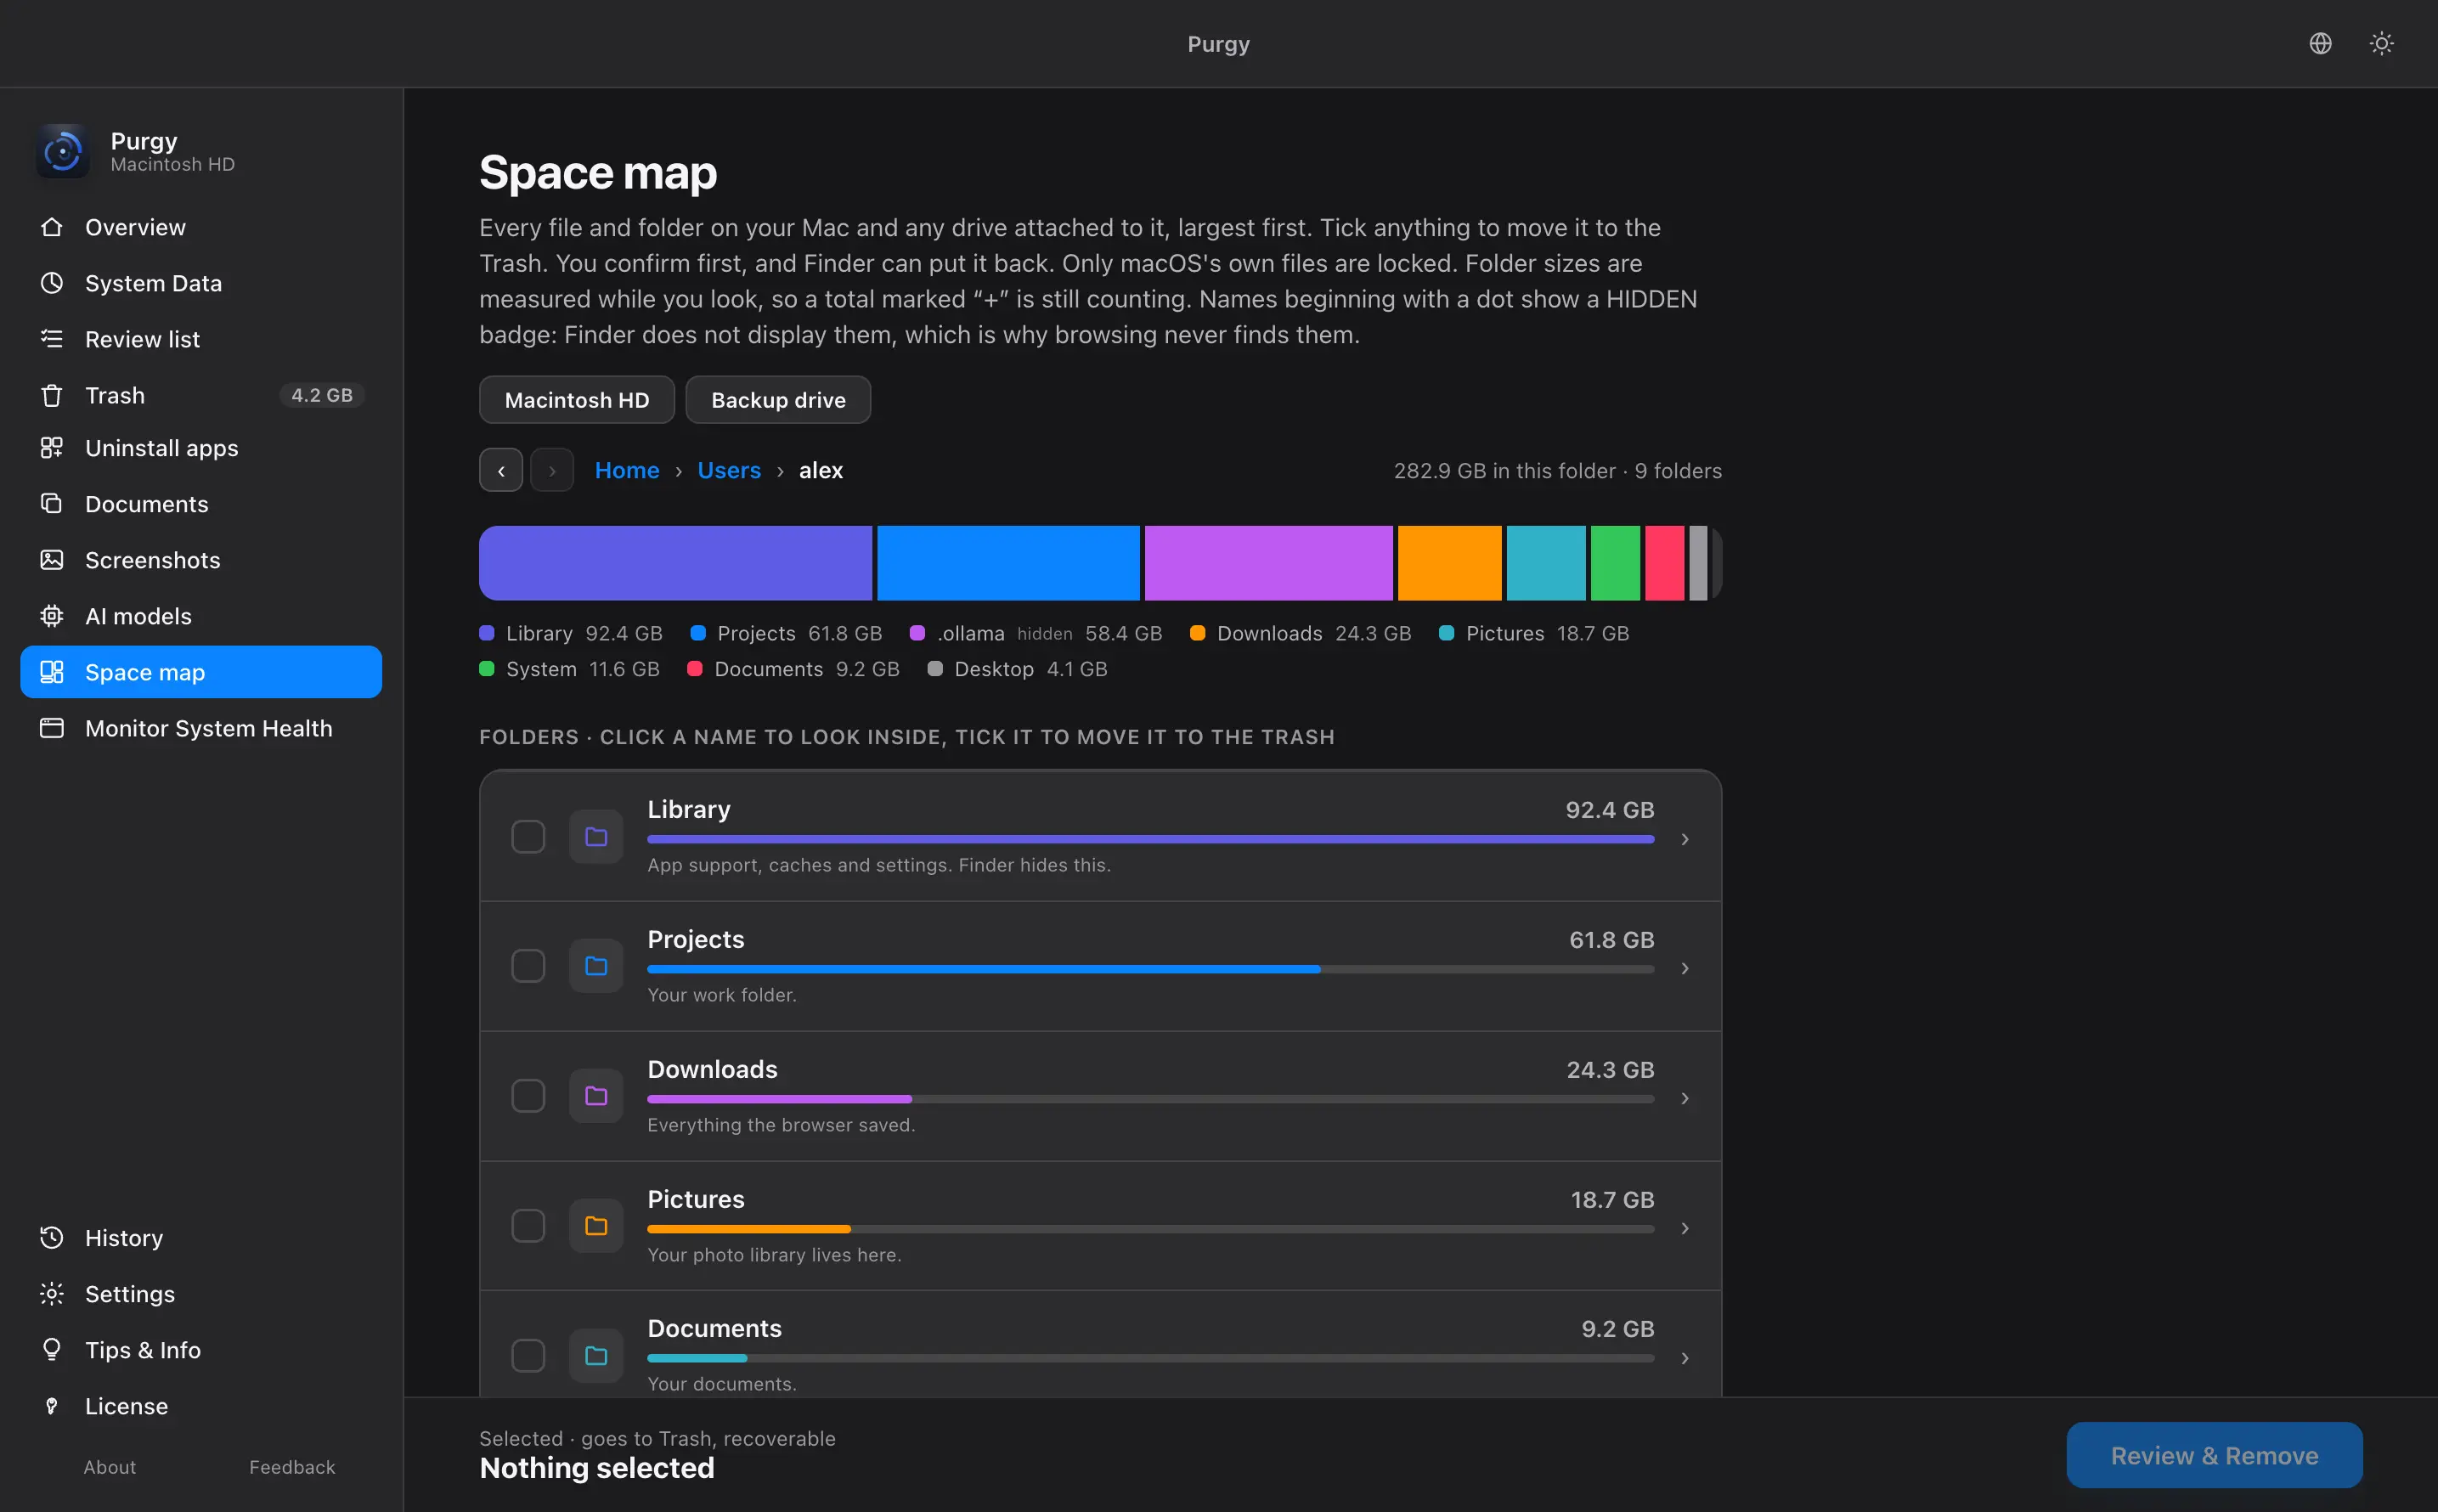
Task: Open the About link
Action: (110, 1467)
